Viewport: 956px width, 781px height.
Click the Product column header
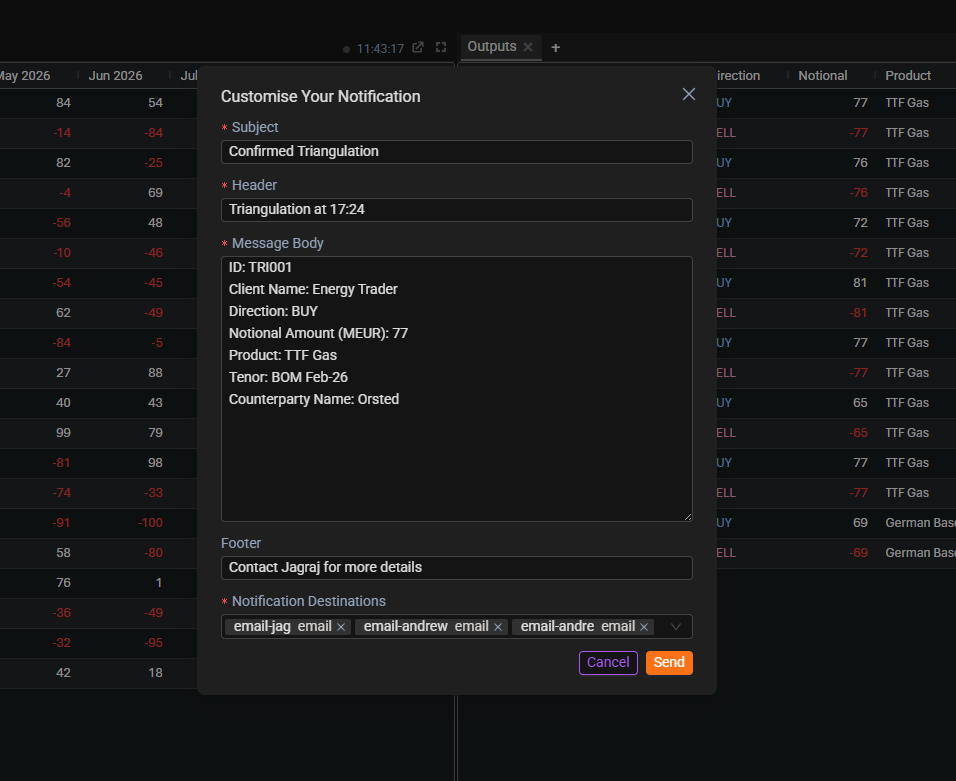(x=908, y=76)
